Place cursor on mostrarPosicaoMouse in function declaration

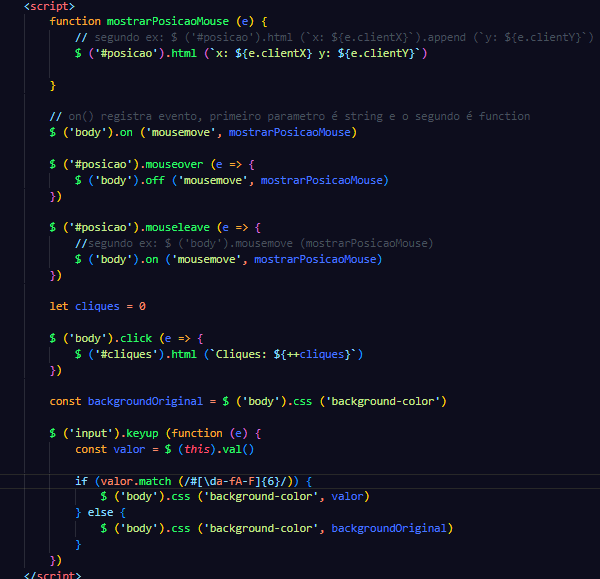168,21
